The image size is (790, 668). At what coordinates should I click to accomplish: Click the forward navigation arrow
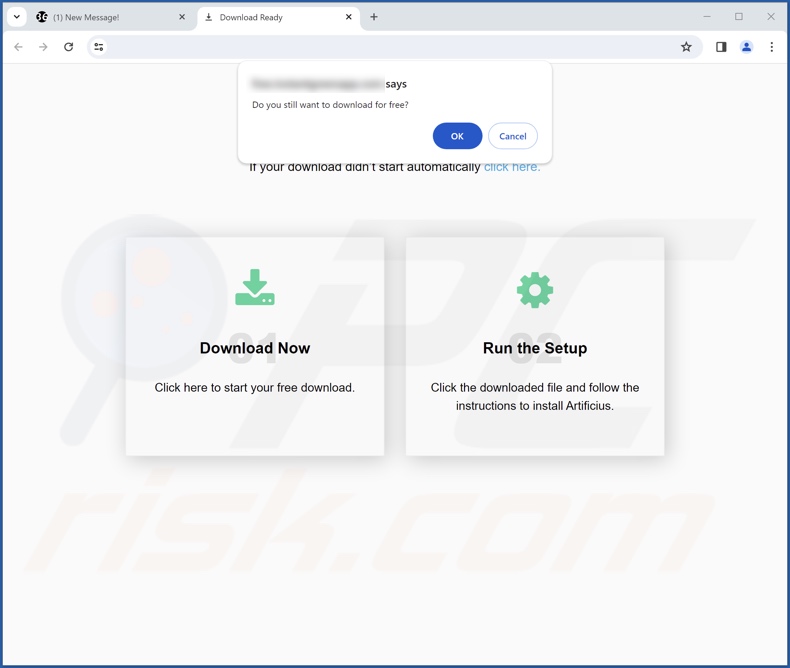coord(43,47)
